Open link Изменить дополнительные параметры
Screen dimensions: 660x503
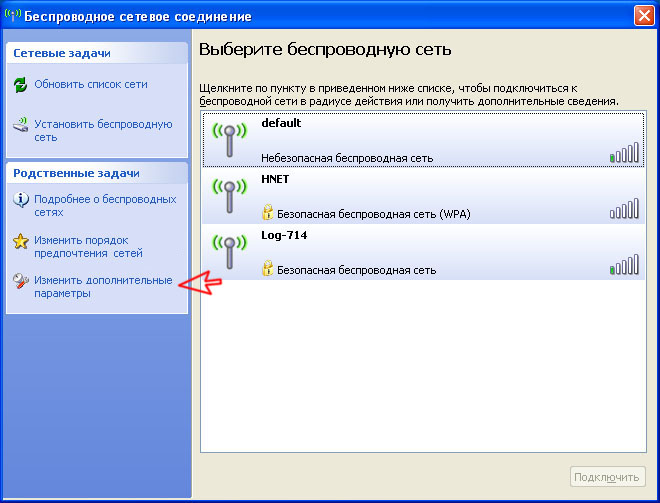click(x=103, y=287)
